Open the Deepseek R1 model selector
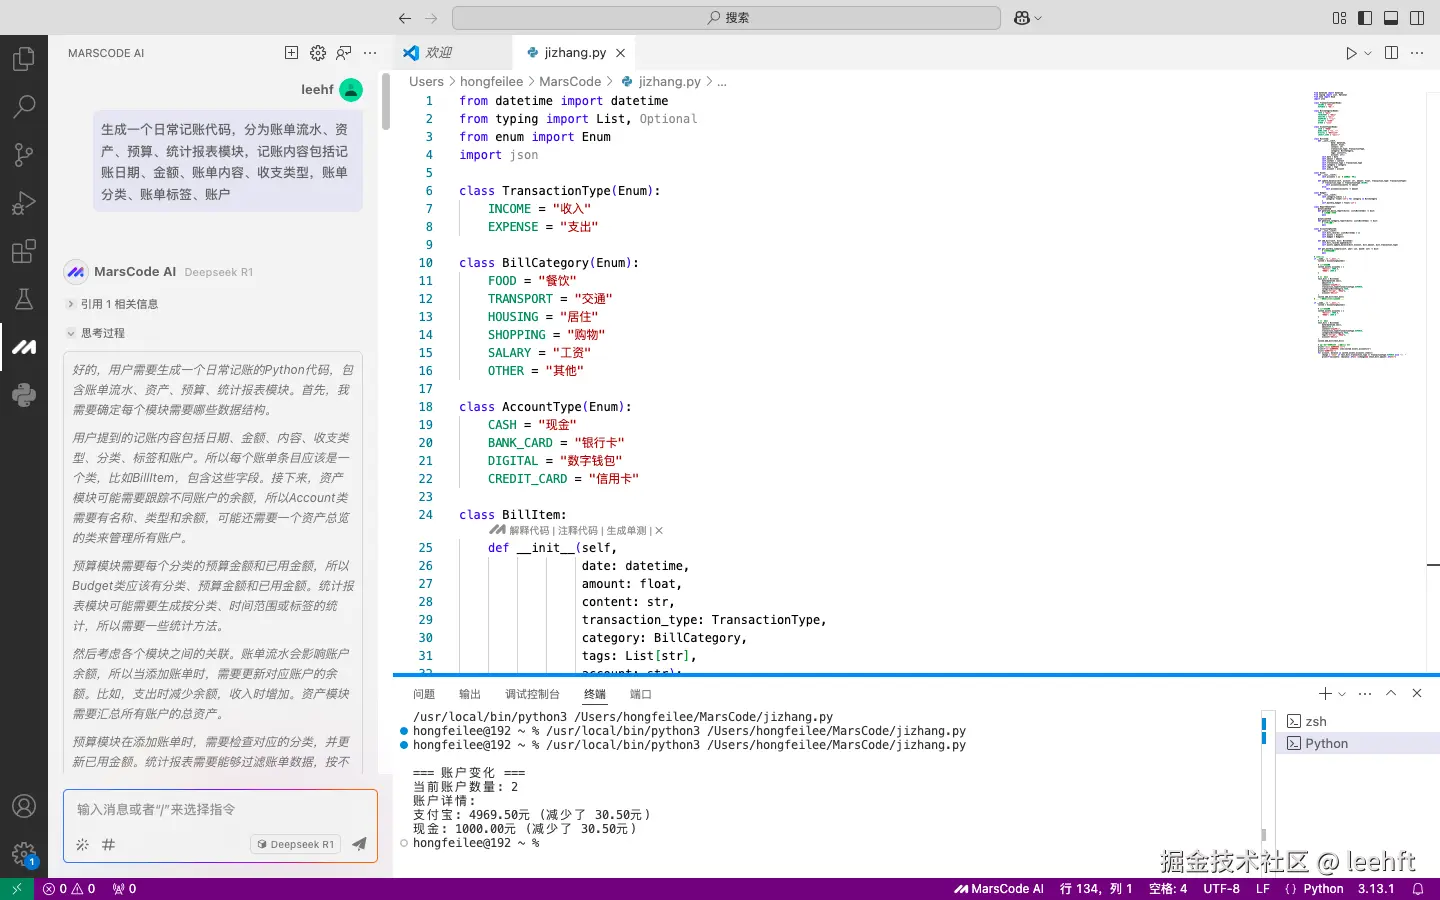Image resolution: width=1440 pixels, height=900 pixels. click(x=294, y=843)
